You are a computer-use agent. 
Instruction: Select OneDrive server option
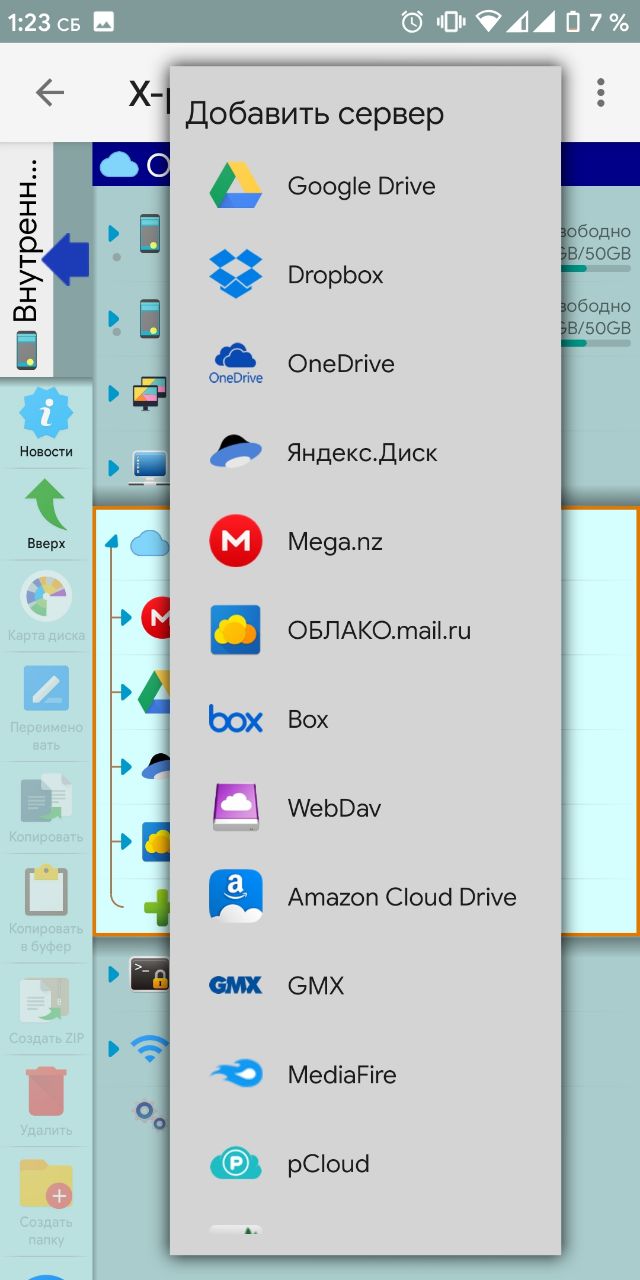click(365, 364)
